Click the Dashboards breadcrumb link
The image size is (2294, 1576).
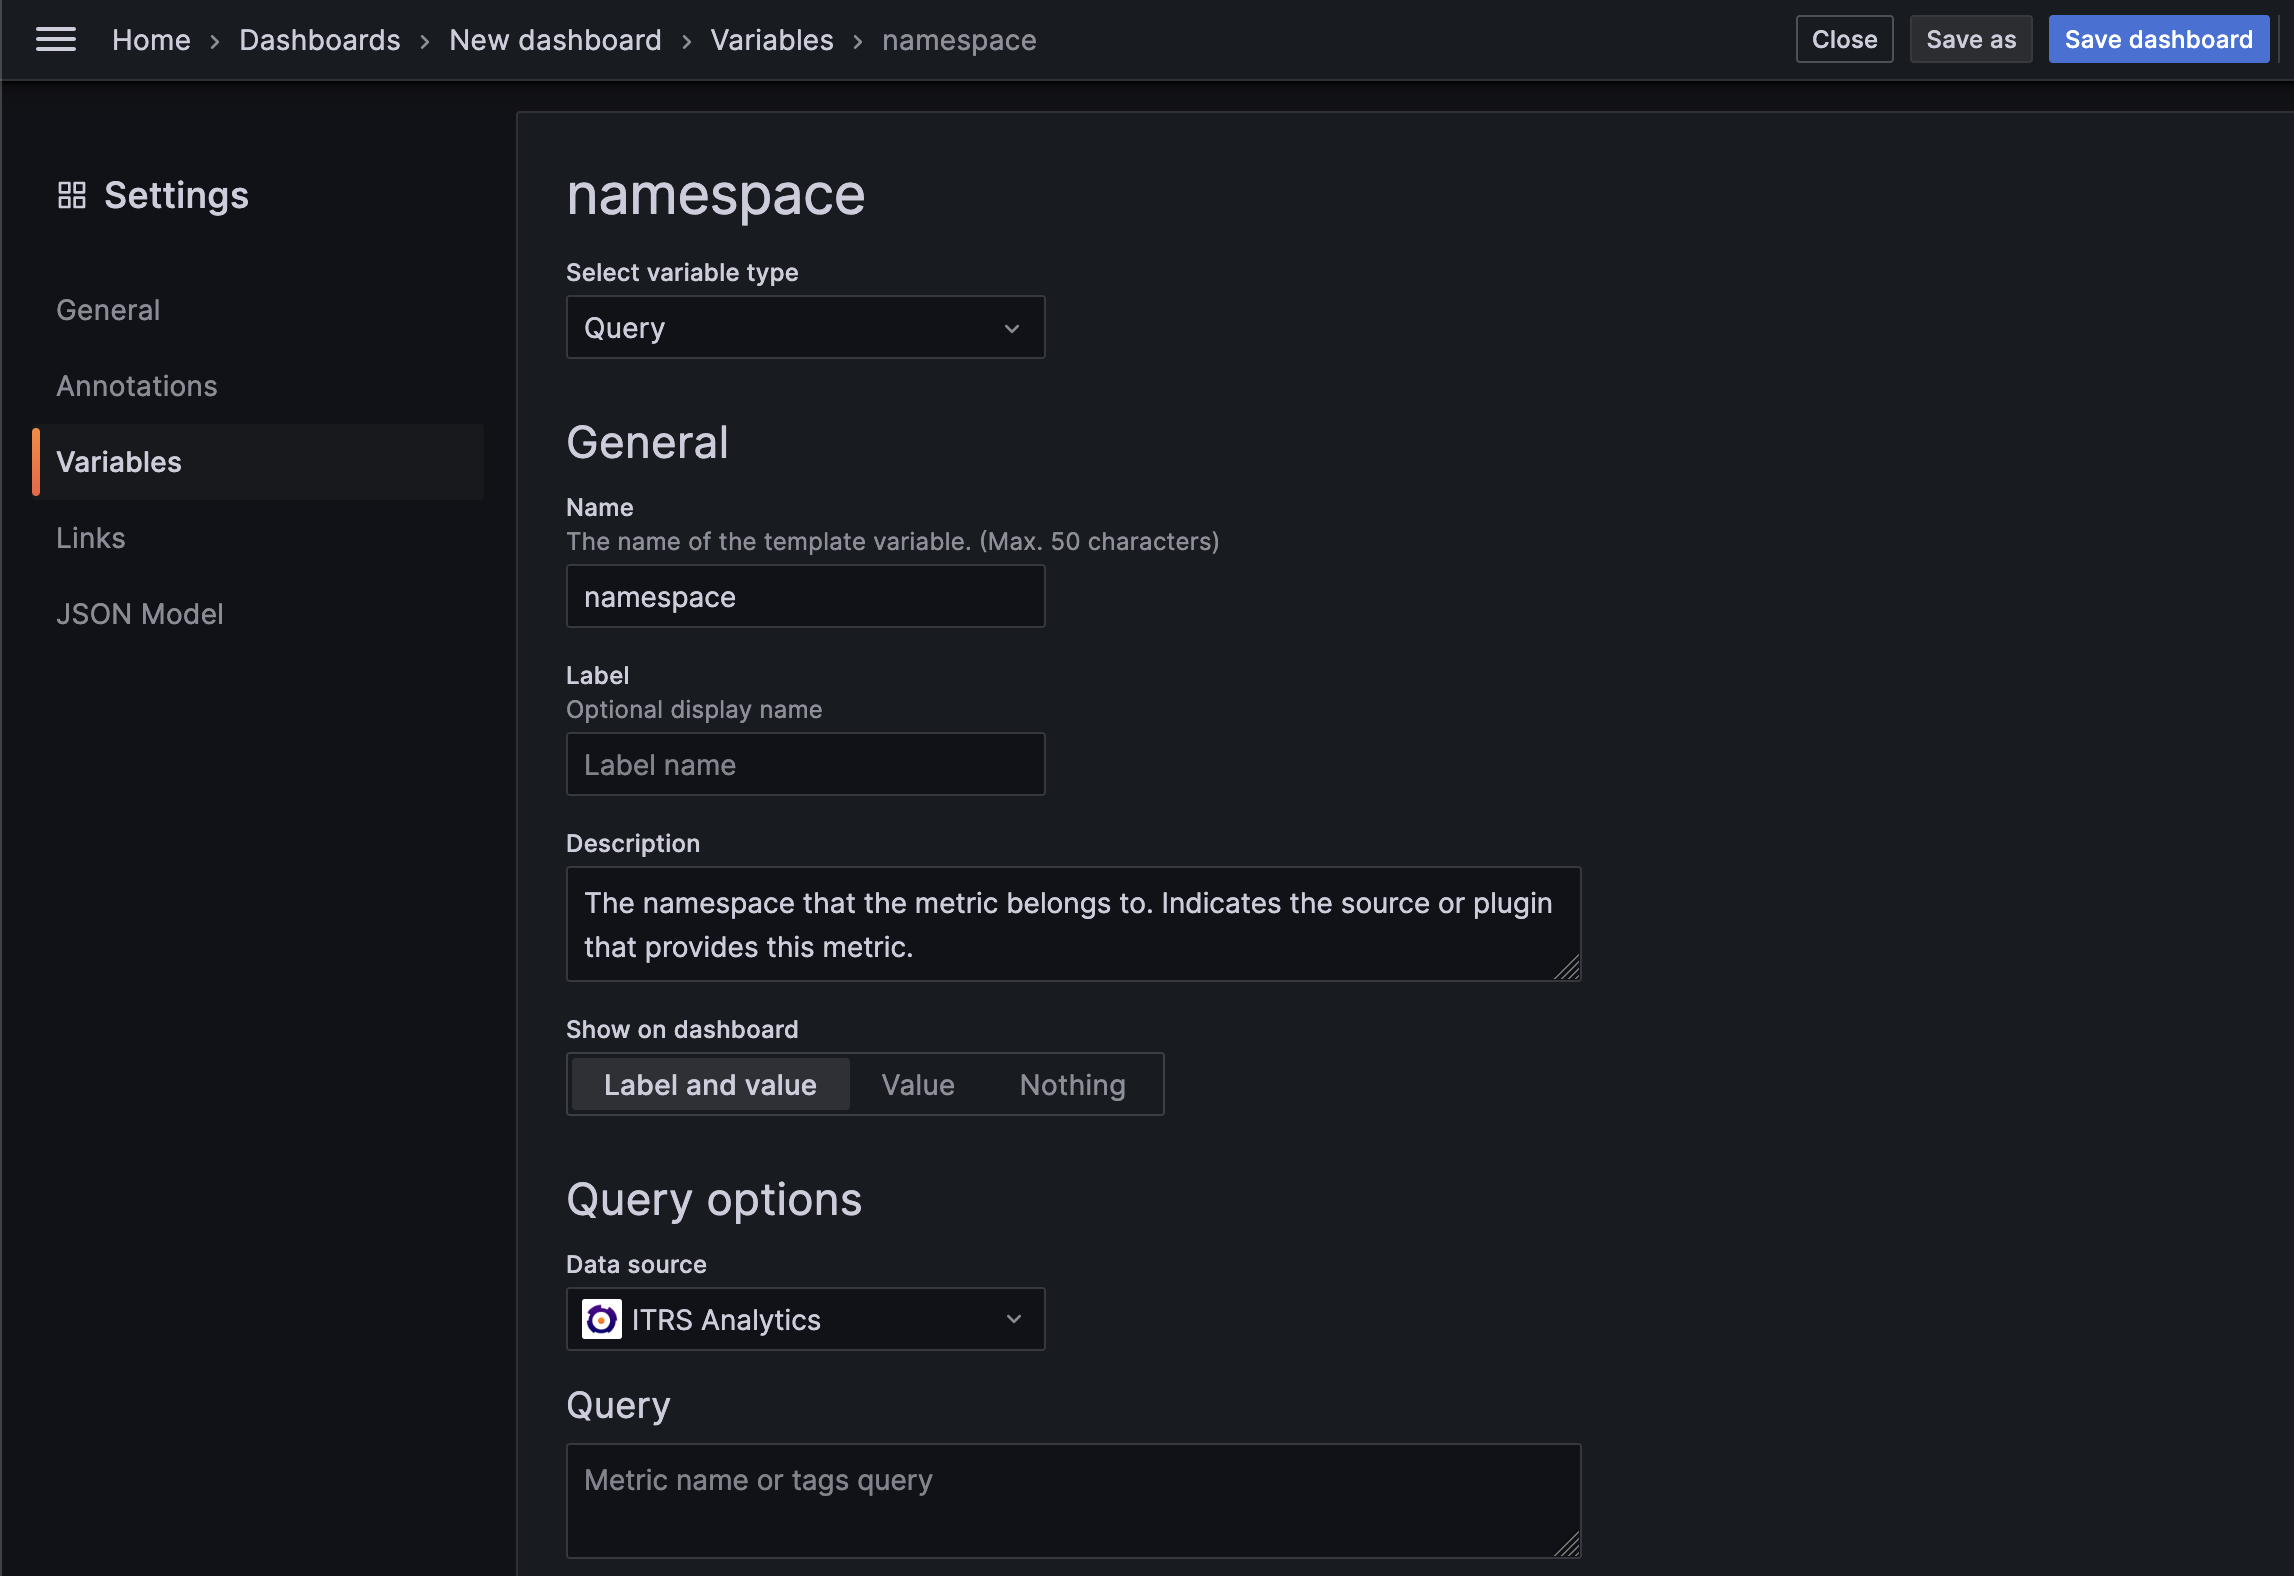(320, 40)
